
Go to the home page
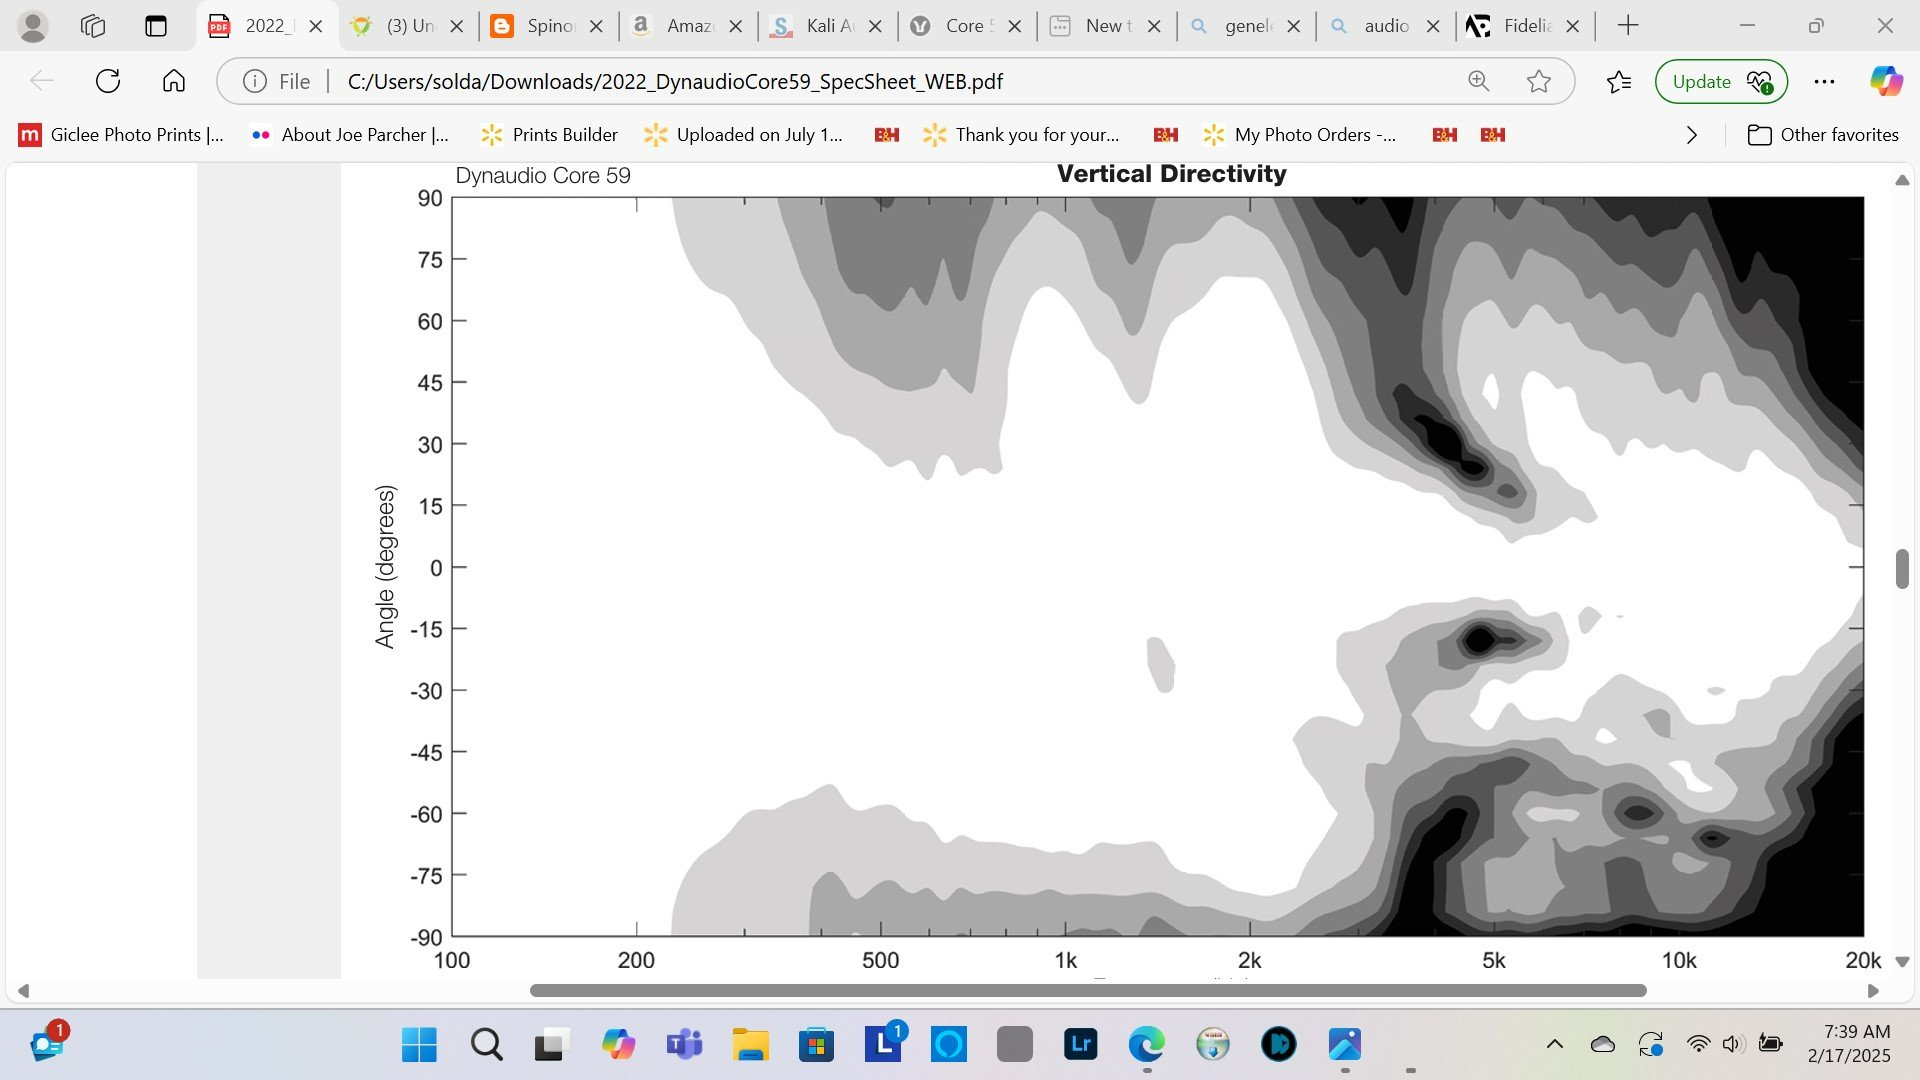(174, 81)
